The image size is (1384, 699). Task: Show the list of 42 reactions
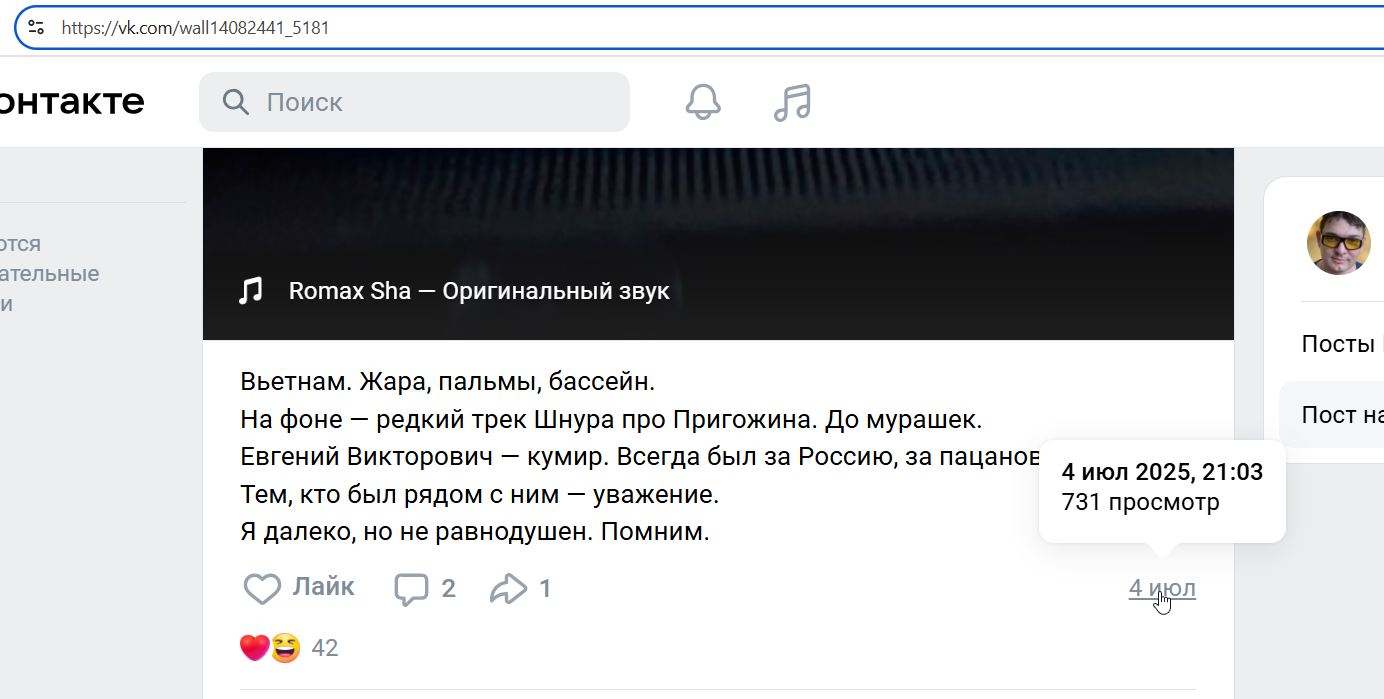point(325,648)
